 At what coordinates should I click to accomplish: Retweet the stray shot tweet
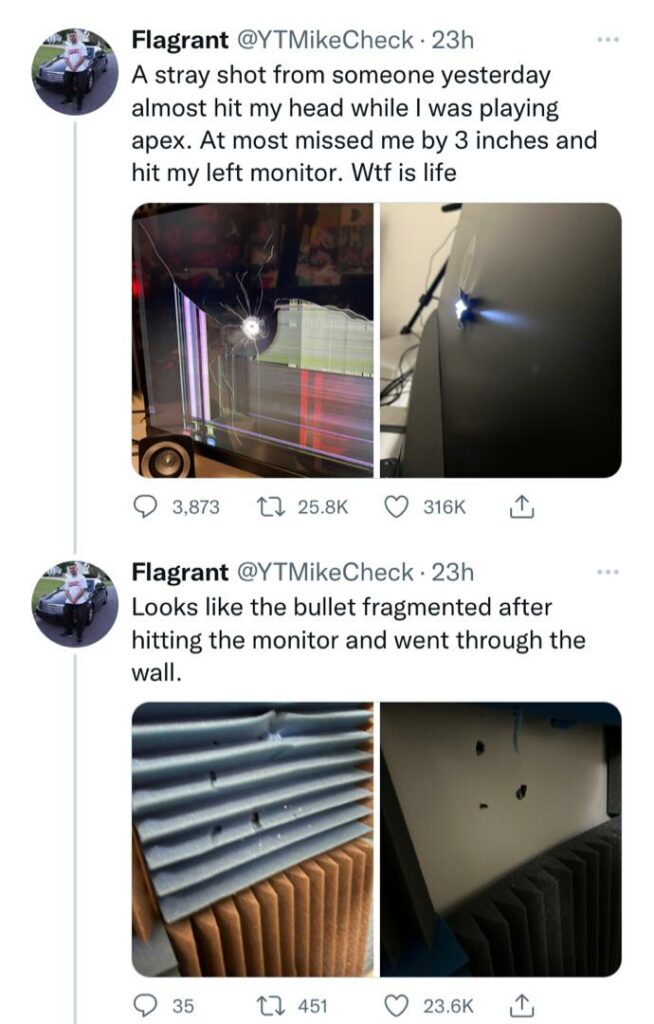[267, 507]
